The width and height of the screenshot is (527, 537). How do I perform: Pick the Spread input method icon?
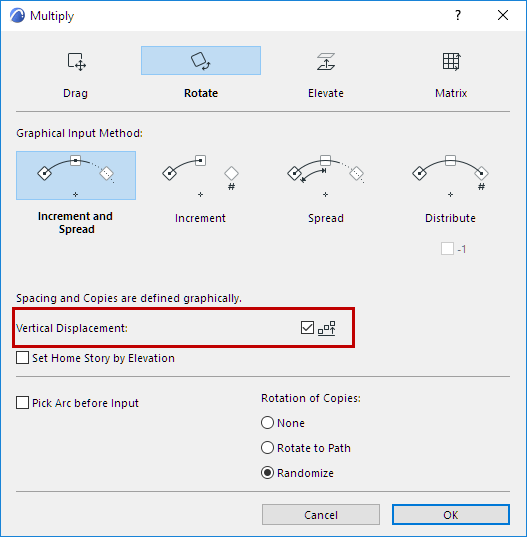point(326,175)
